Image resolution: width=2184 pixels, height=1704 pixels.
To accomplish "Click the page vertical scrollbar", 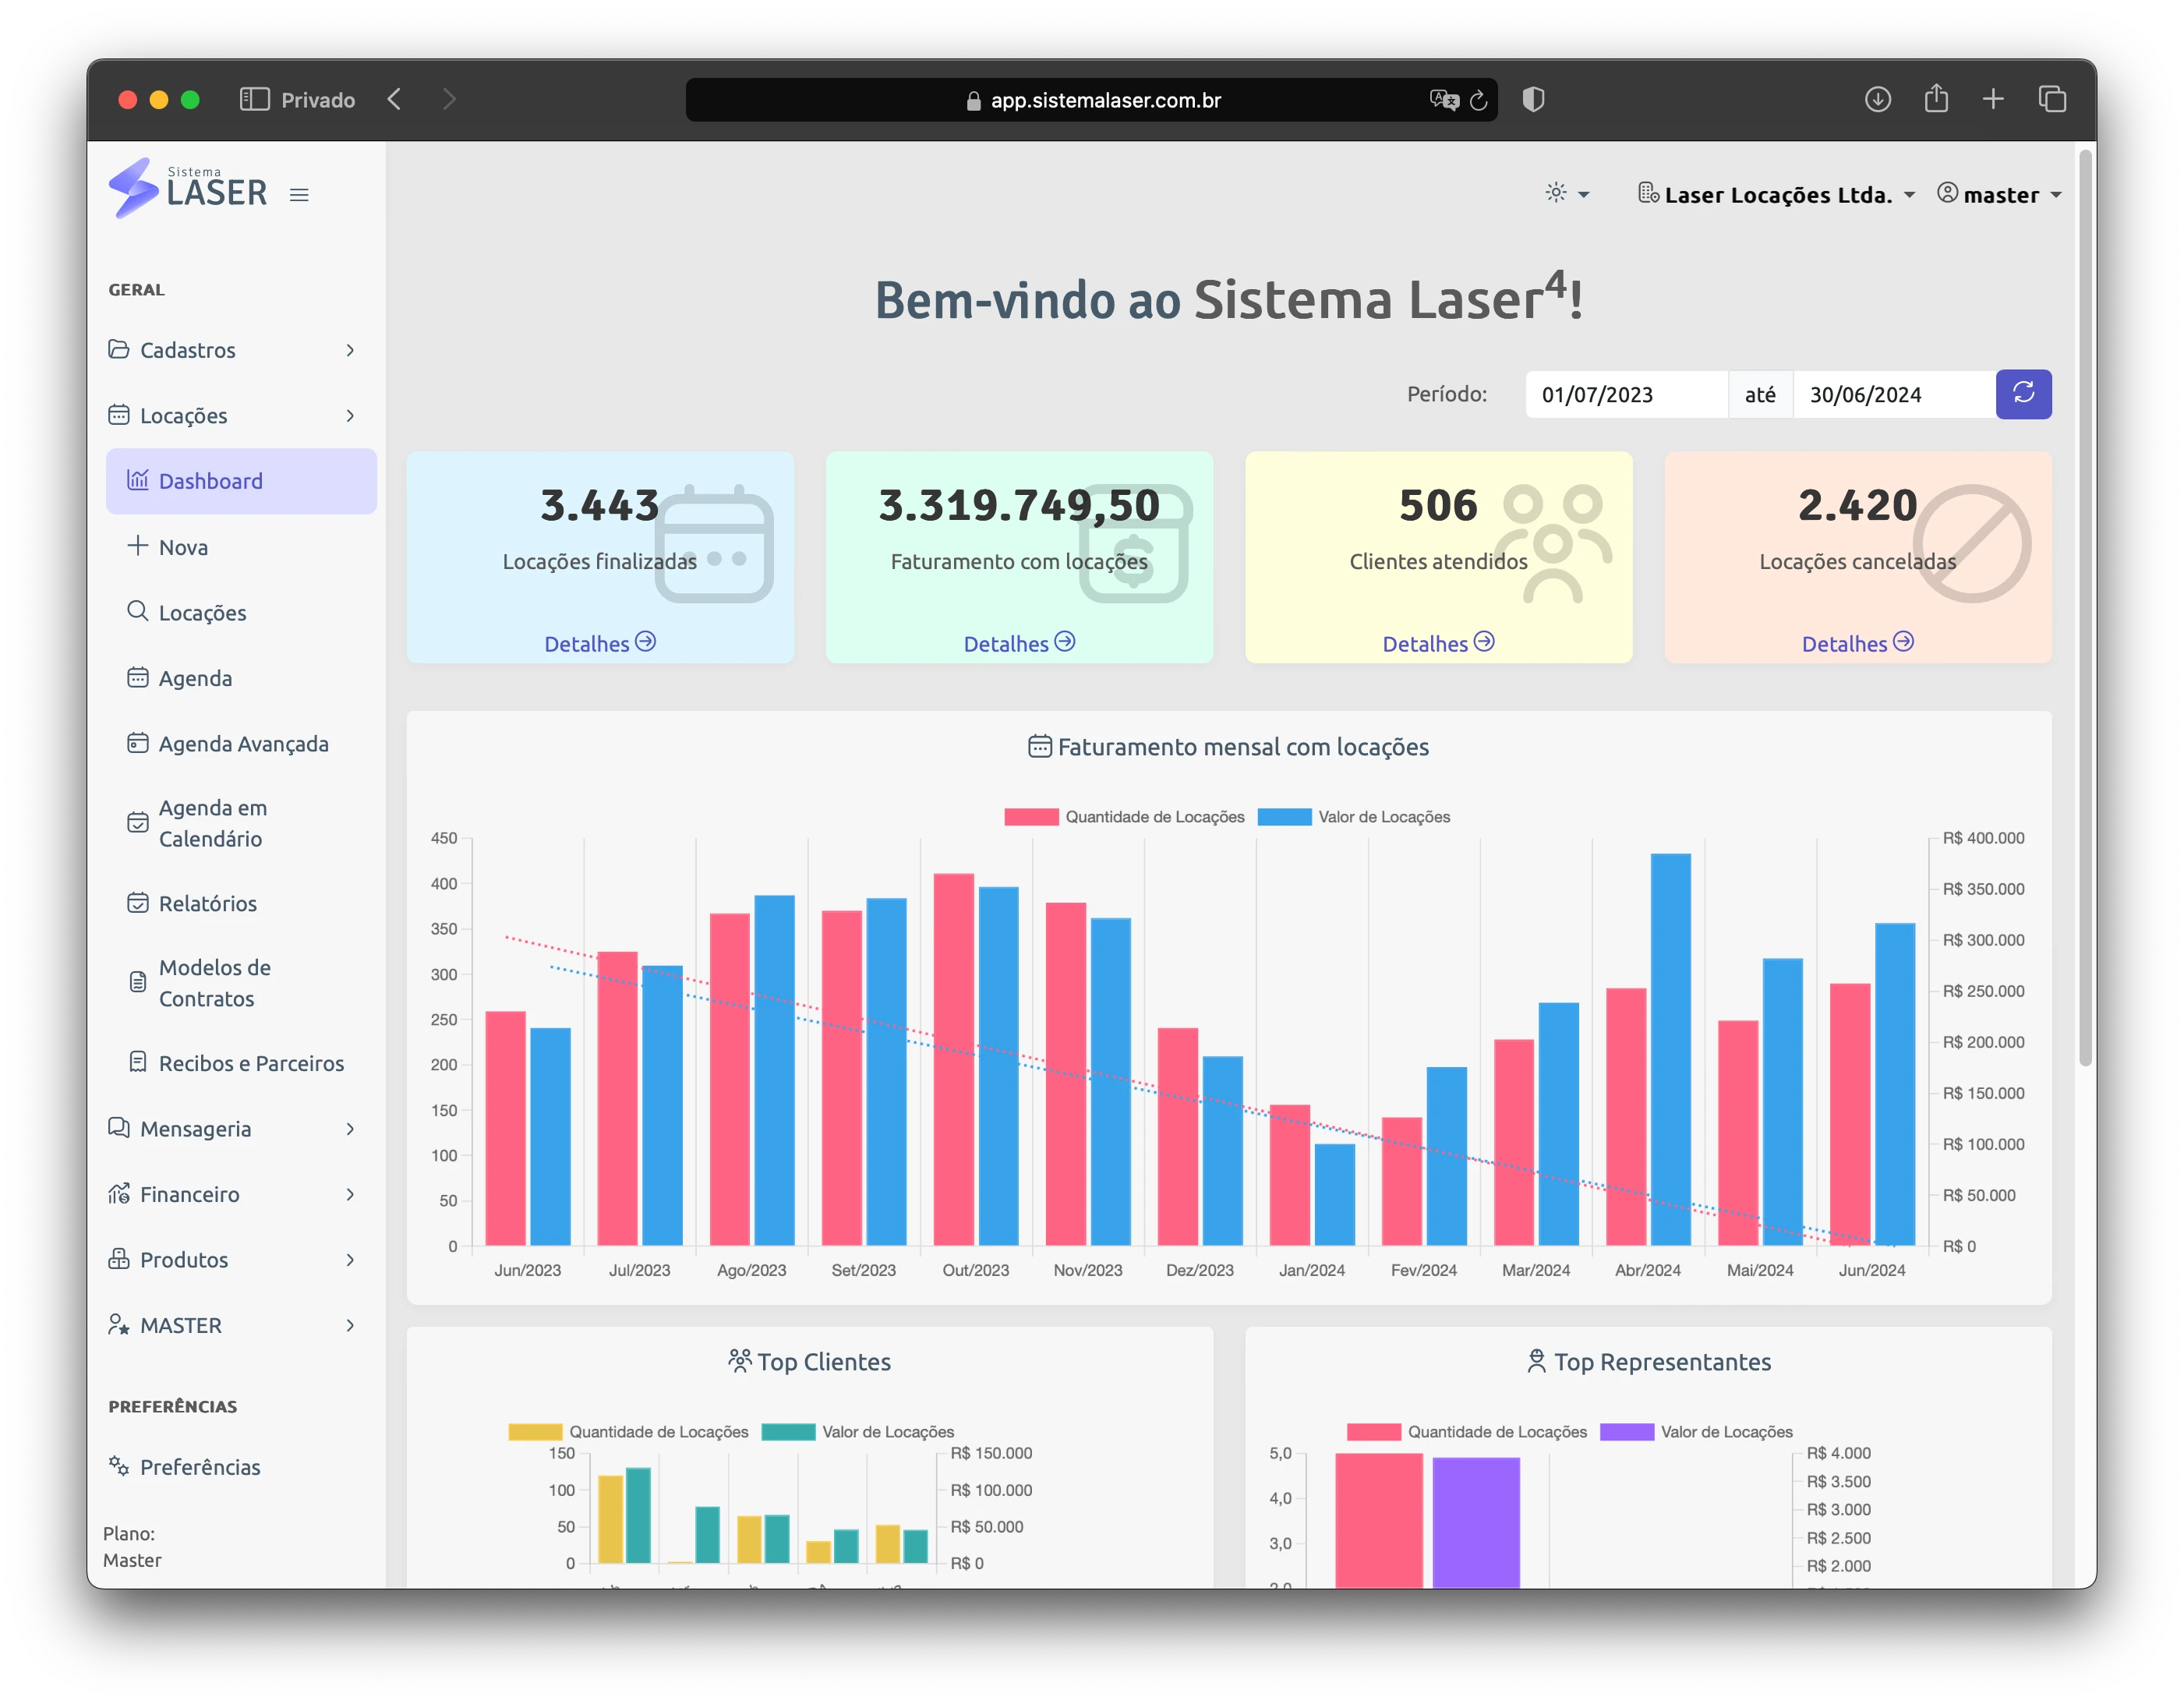I will pos(2085,608).
